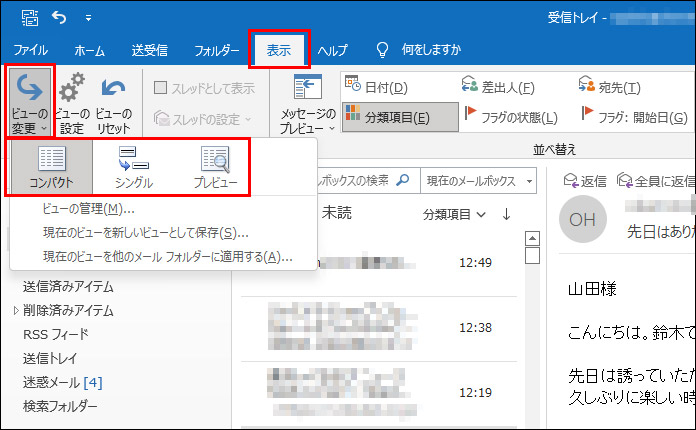
Task: Click ビューのリセット (Reset View) icon
Action: coord(113,102)
